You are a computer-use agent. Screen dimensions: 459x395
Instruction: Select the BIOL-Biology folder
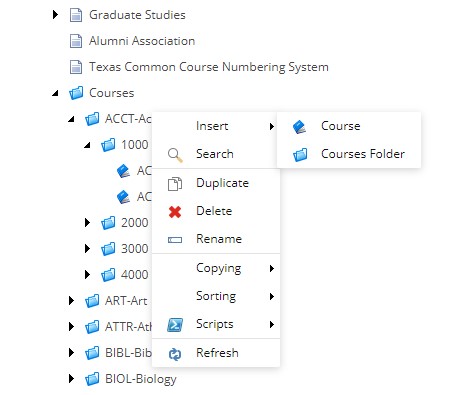[141, 379]
